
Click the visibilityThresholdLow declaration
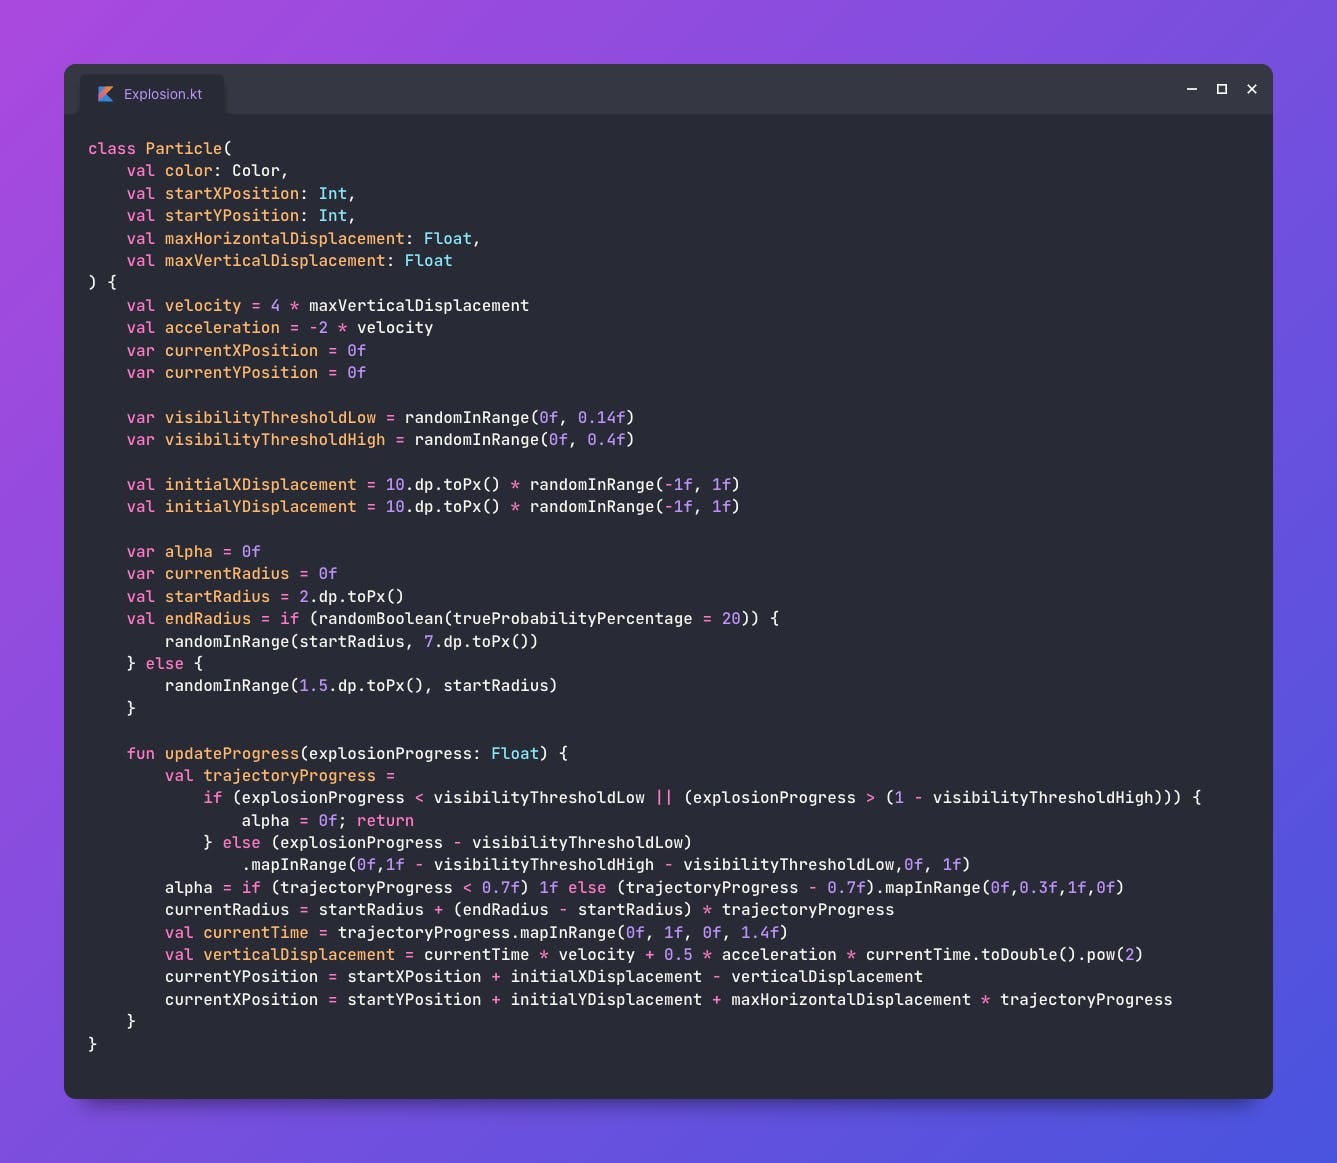(380, 417)
